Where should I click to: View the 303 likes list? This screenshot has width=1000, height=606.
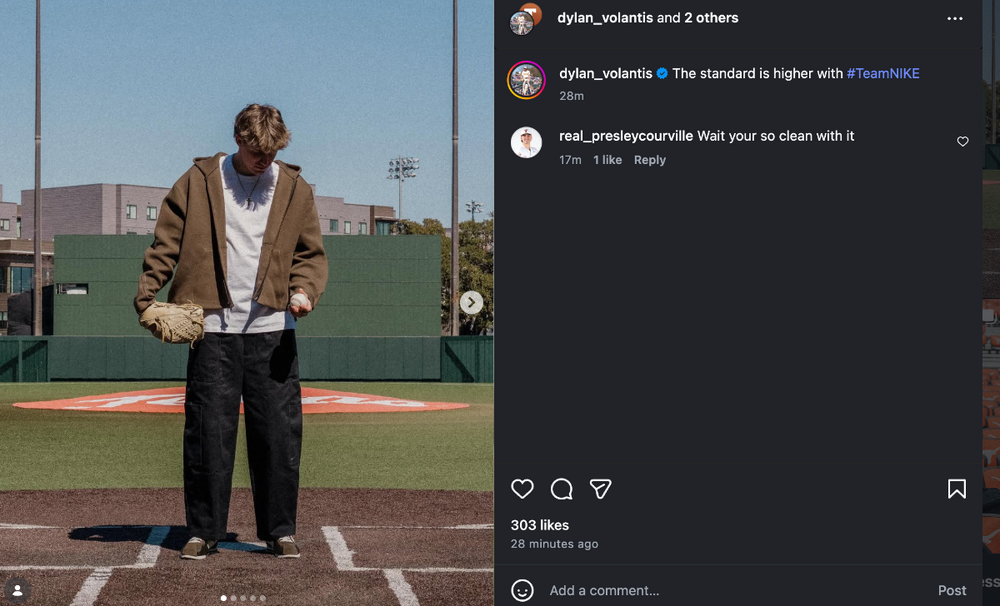tap(539, 525)
